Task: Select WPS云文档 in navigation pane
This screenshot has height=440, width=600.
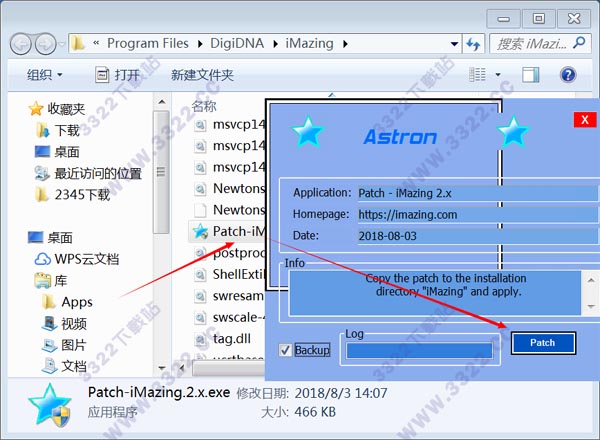Action: point(77,259)
